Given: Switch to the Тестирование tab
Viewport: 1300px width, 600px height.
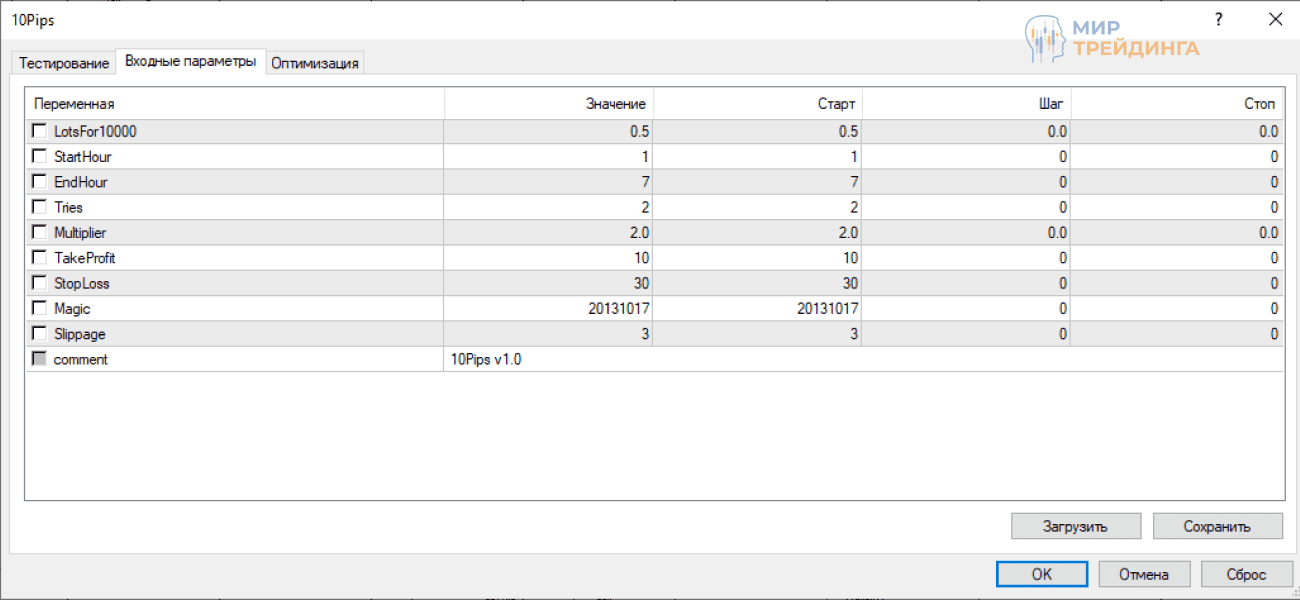Looking at the screenshot, I should 64,63.
